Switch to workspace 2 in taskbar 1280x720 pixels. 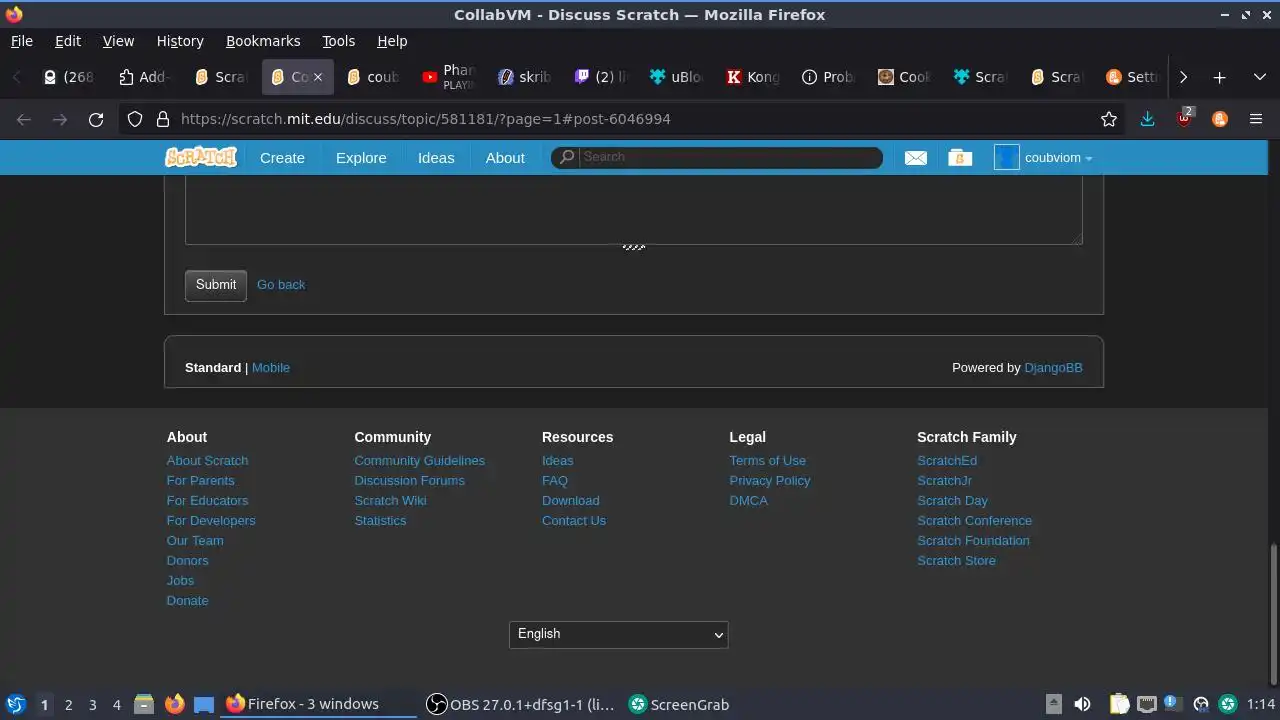68,704
